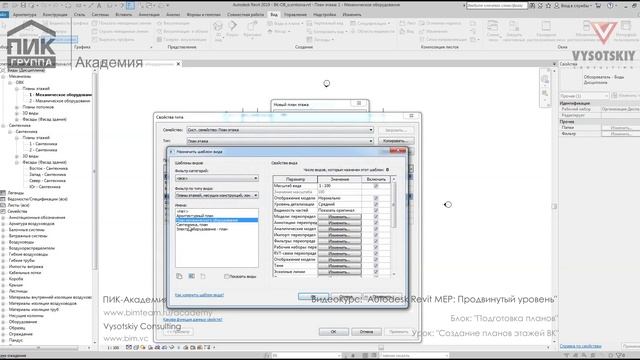Viewport: 640px width, 360px height.
Task: Open the 'Фильтр категорий' dropdown
Action: click(217, 178)
